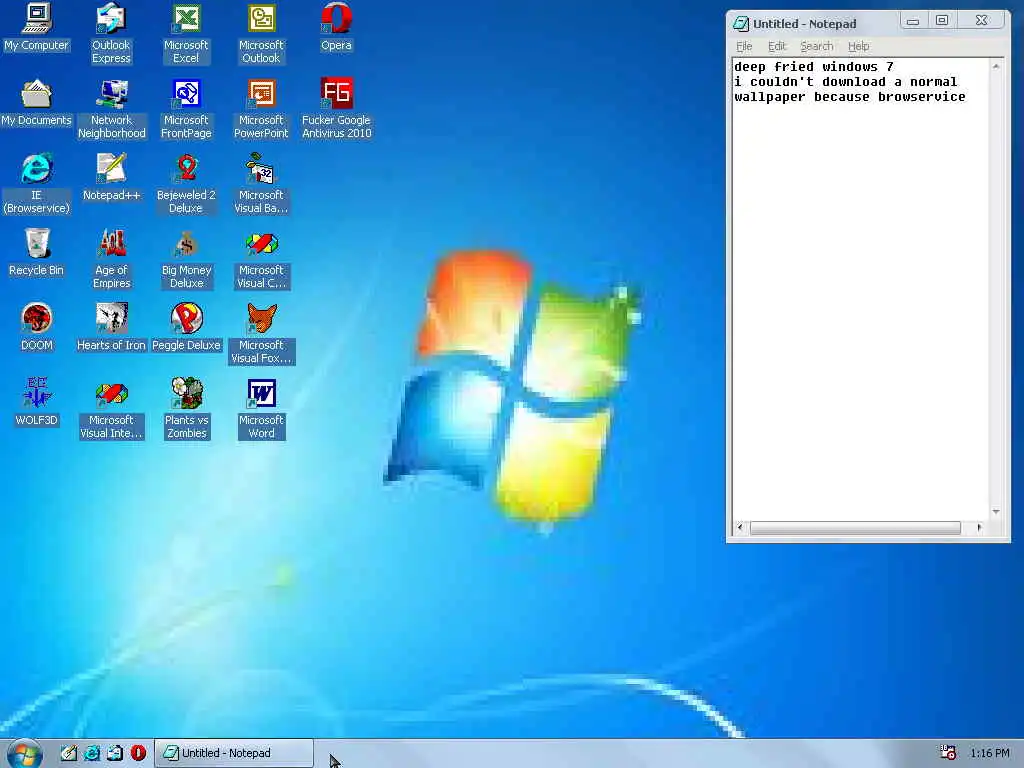Open the Edit menu in Notepad
The width and height of the screenshot is (1024, 768).
click(x=776, y=46)
